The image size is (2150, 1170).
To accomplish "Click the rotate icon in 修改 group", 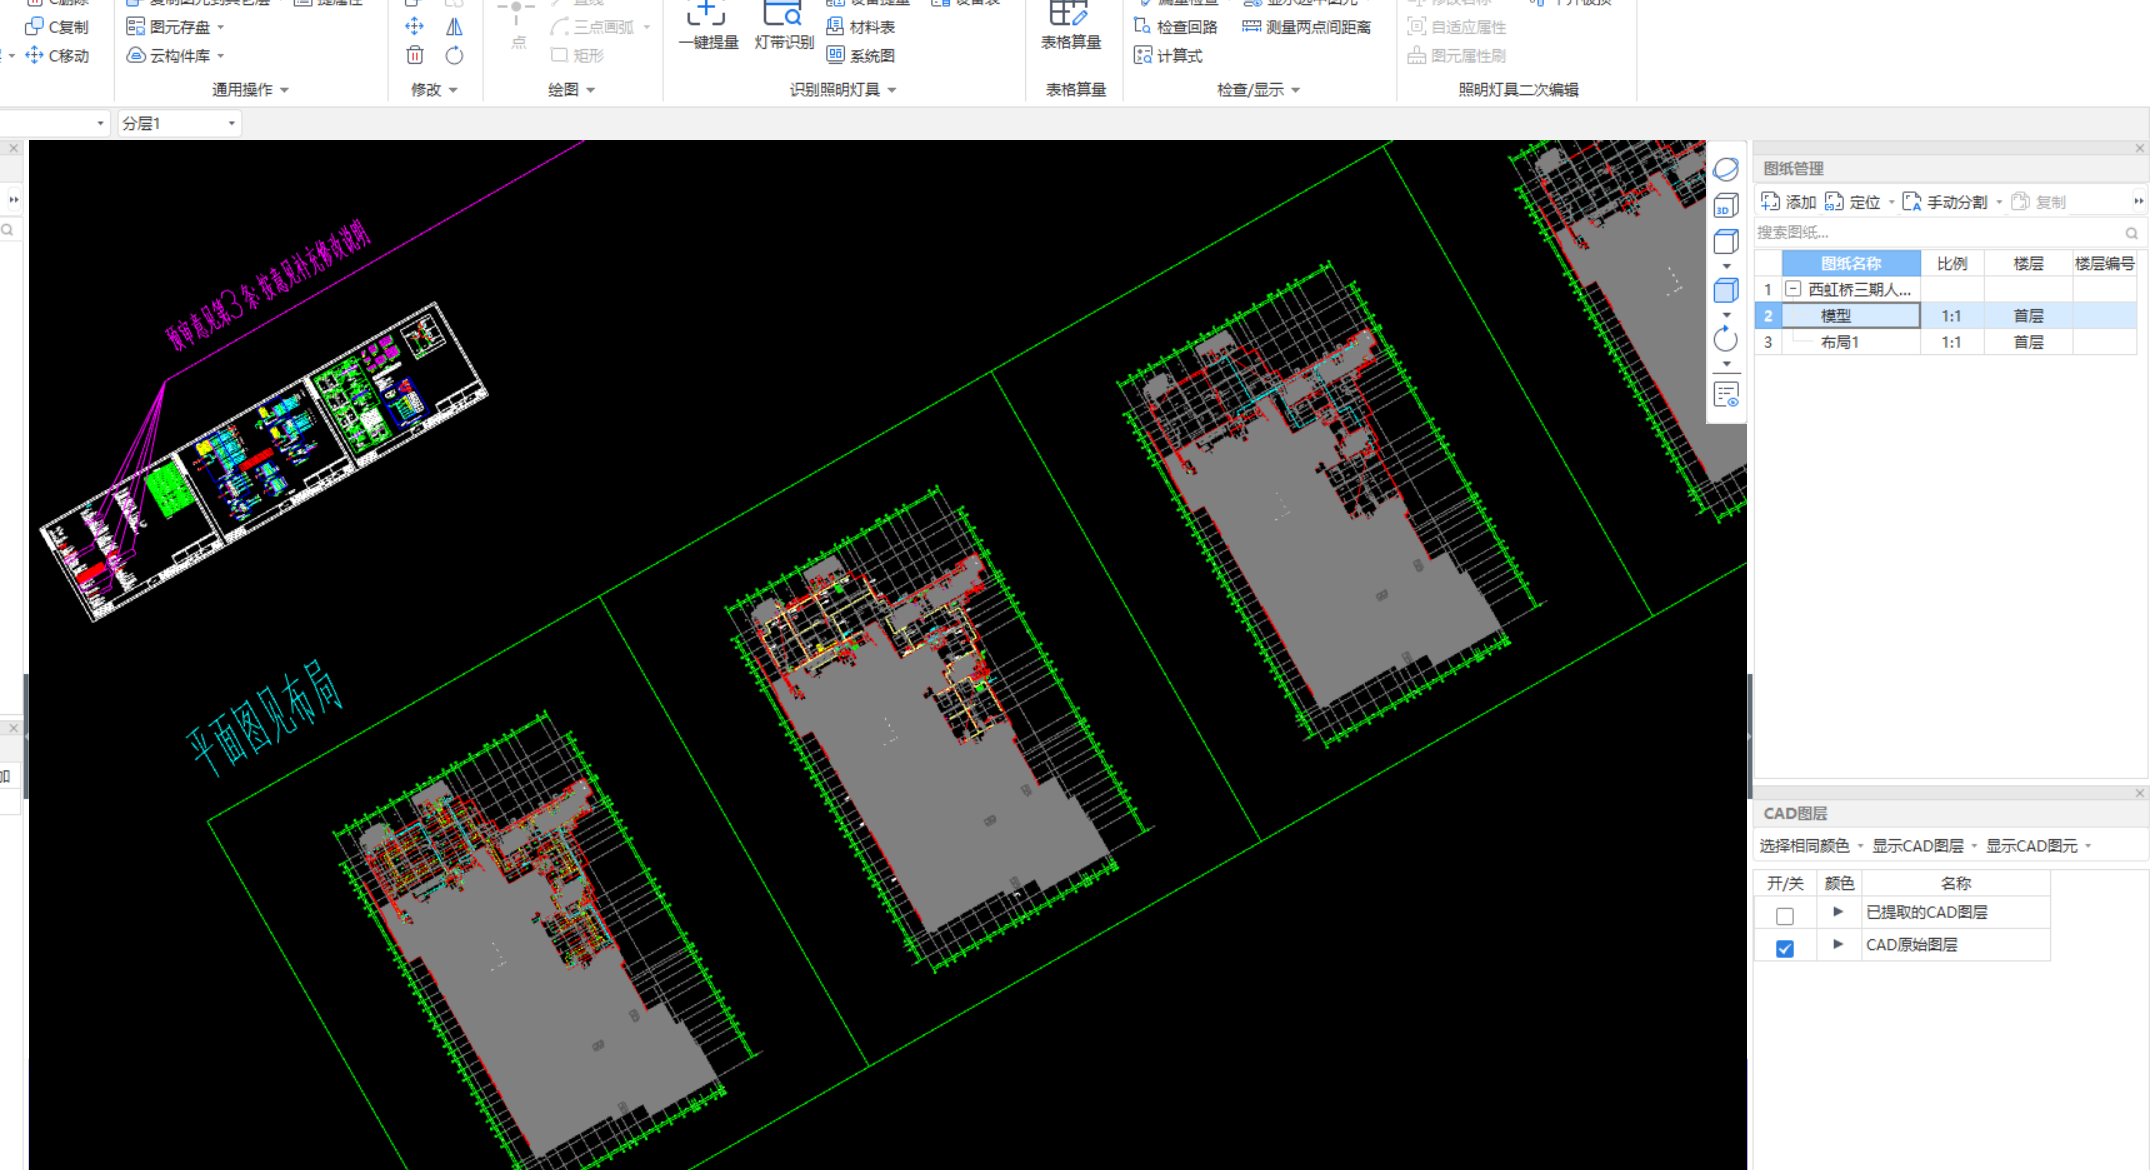I will click(x=454, y=56).
